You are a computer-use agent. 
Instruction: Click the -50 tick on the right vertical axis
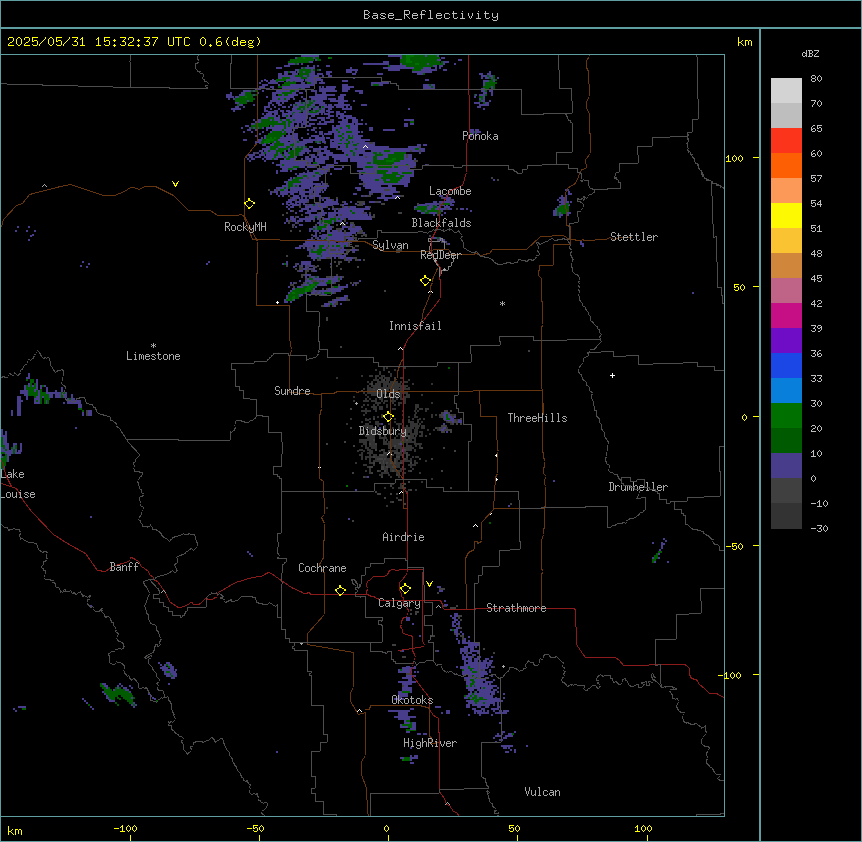pos(734,546)
